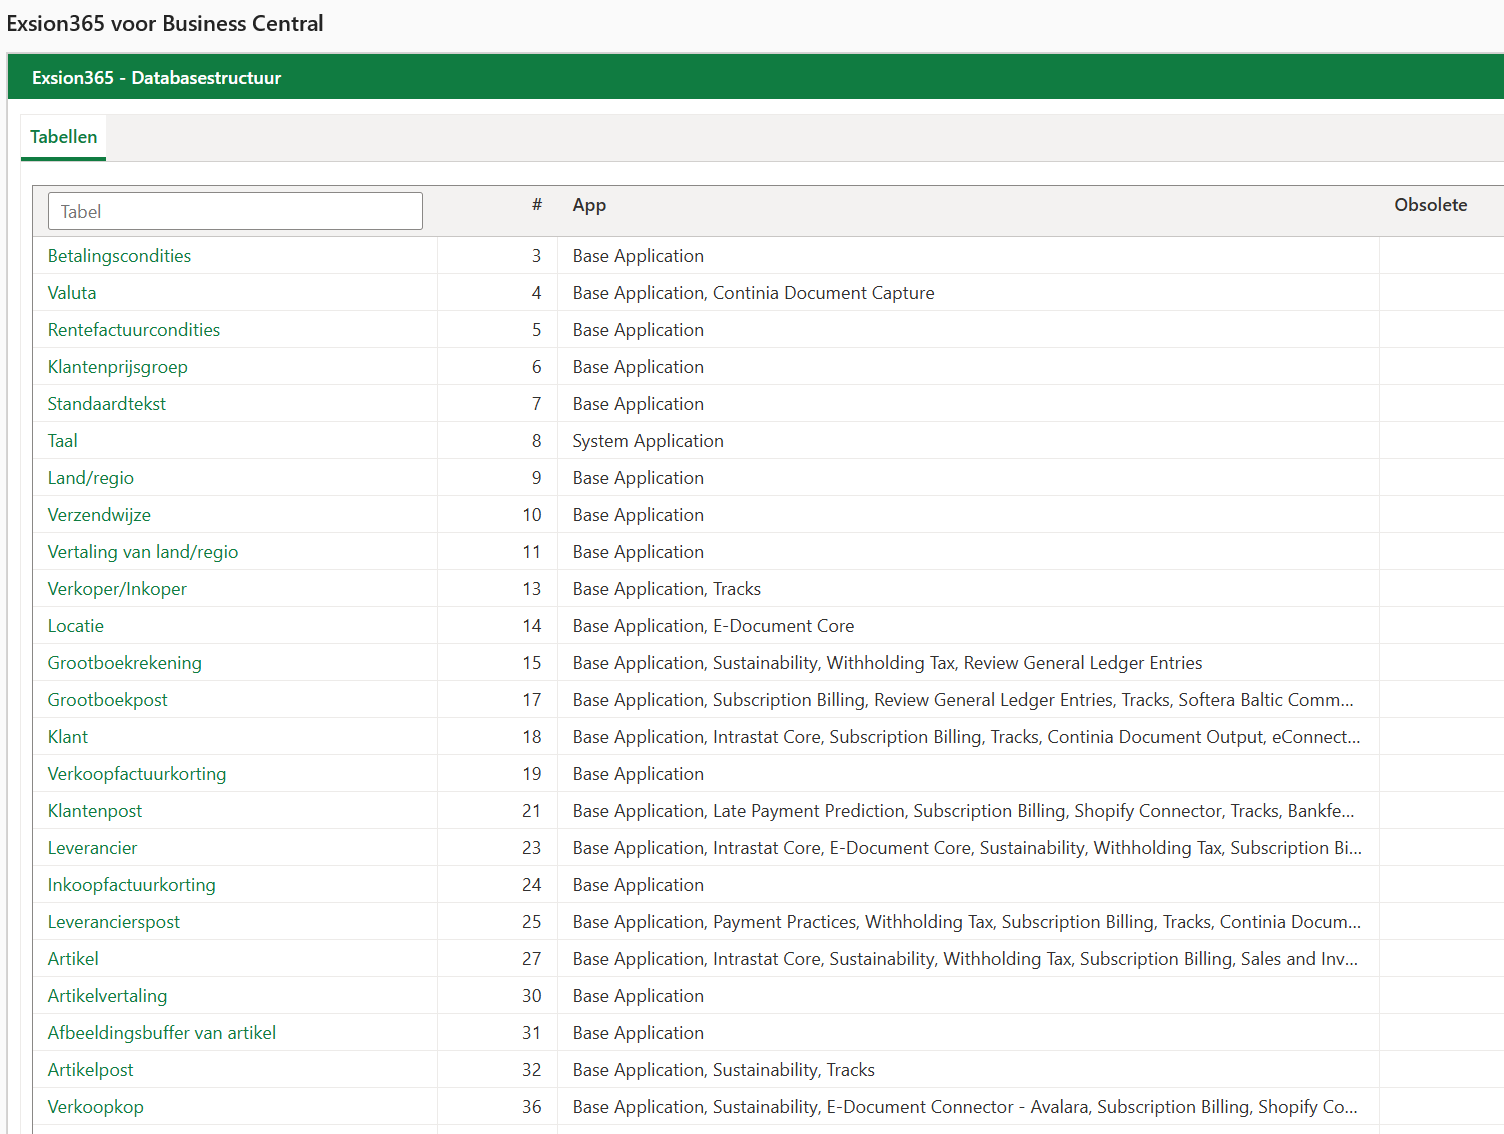
Task: Select table number 27 cell
Action: click(x=497, y=959)
